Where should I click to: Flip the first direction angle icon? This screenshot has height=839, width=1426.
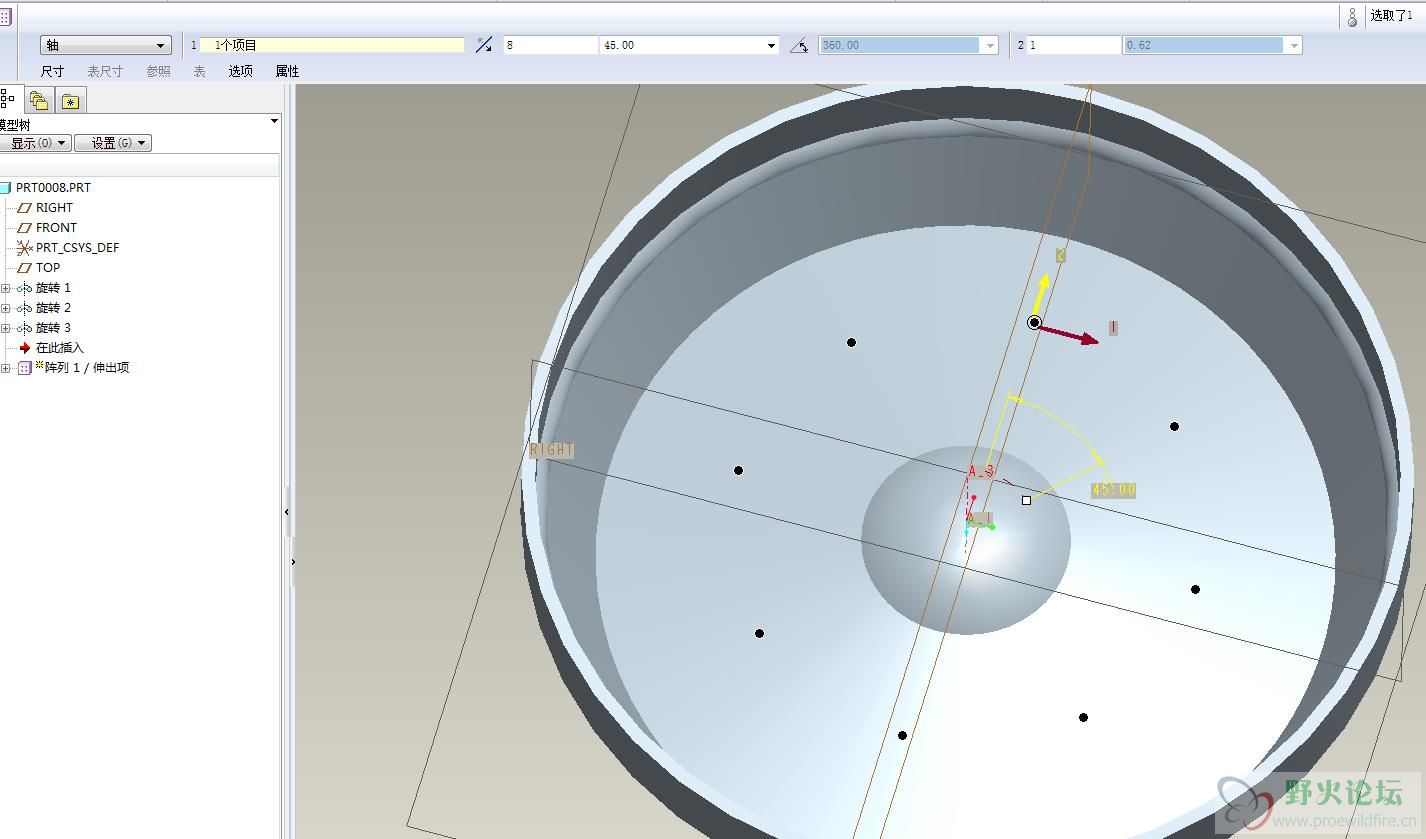[484, 45]
